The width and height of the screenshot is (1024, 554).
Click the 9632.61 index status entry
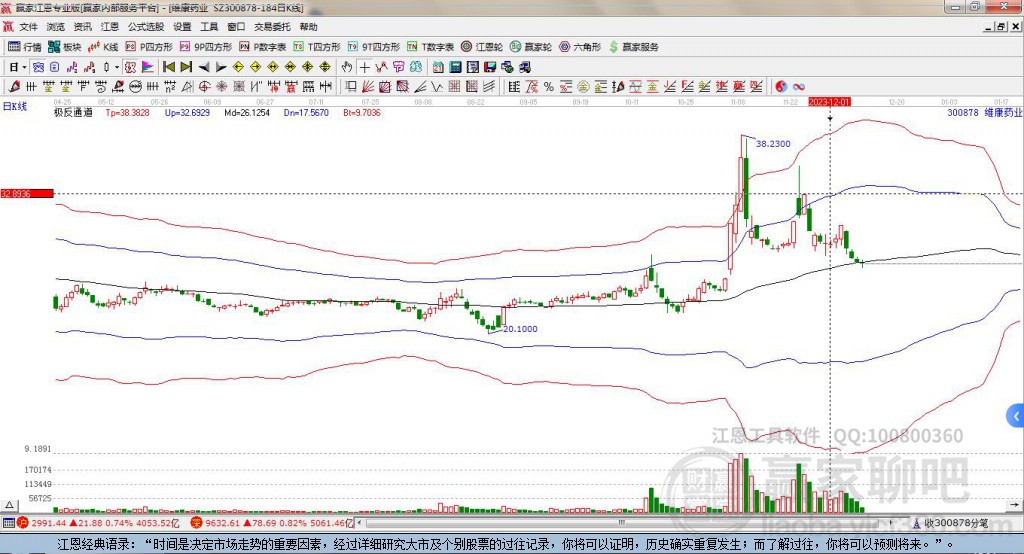pos(273,523)
